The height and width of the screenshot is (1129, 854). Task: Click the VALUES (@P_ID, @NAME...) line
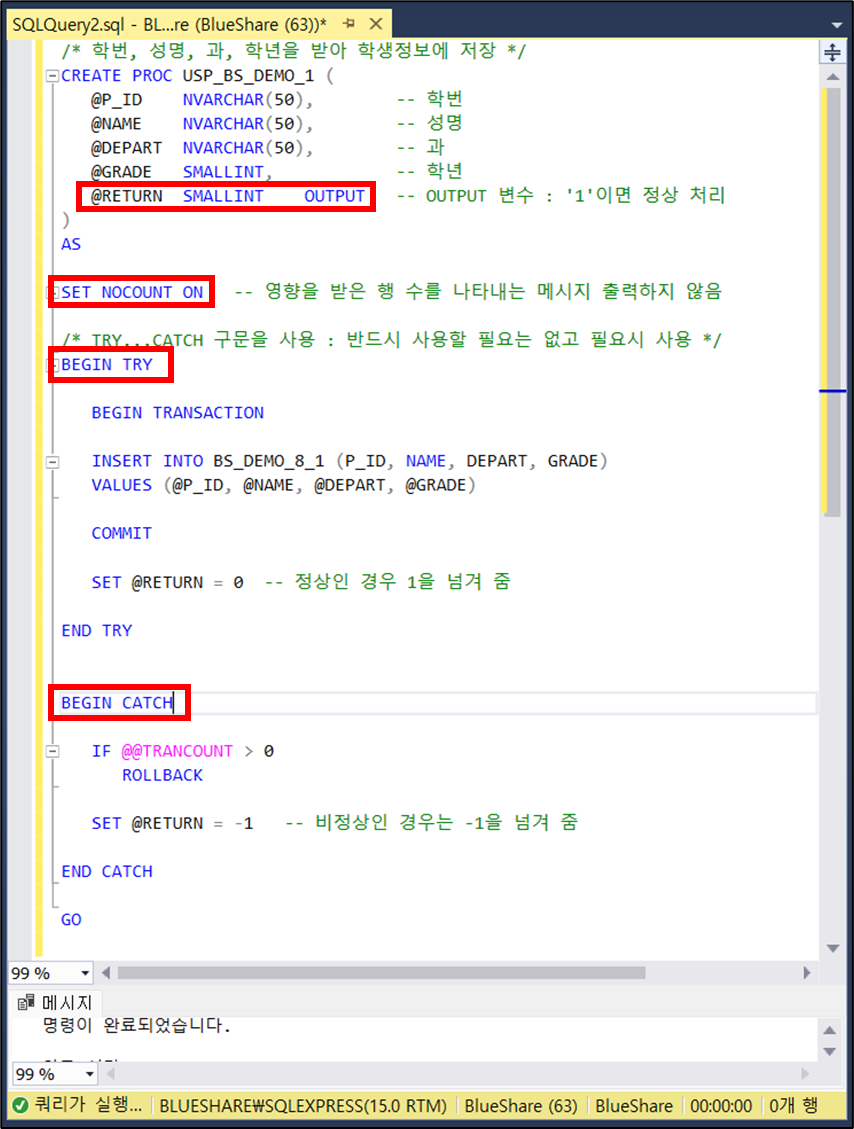click(284, 485)
